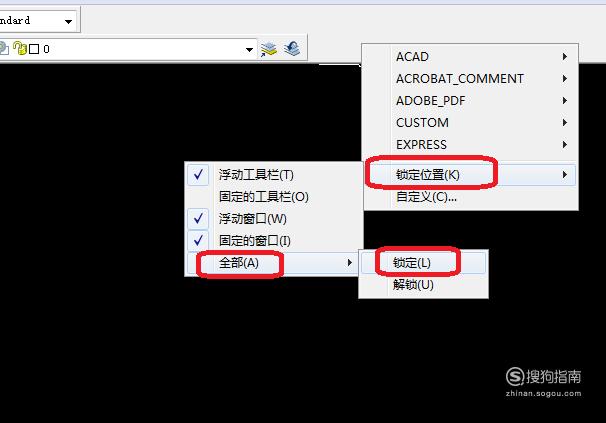606x423 pixels.
Task: Toggle 固定的窗口(I) checkmark
Action: [198, 241]
